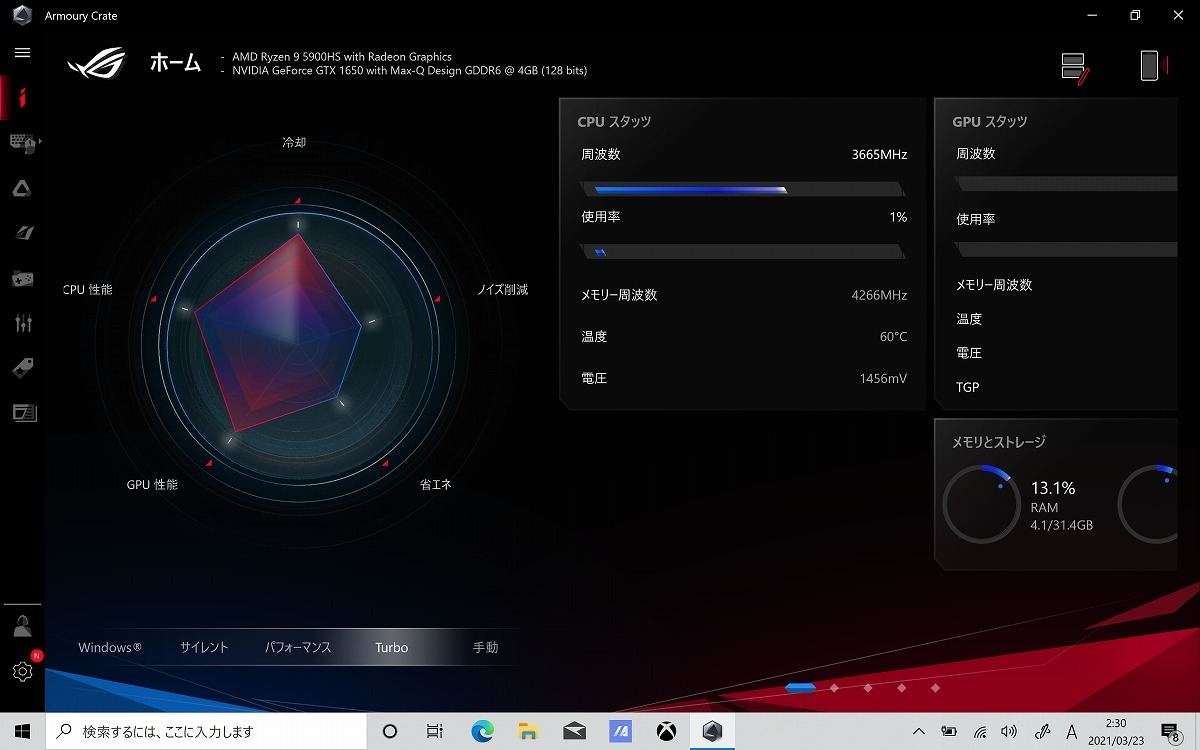
Task: Click the RAM usage circular gauge
Action: 981,503
